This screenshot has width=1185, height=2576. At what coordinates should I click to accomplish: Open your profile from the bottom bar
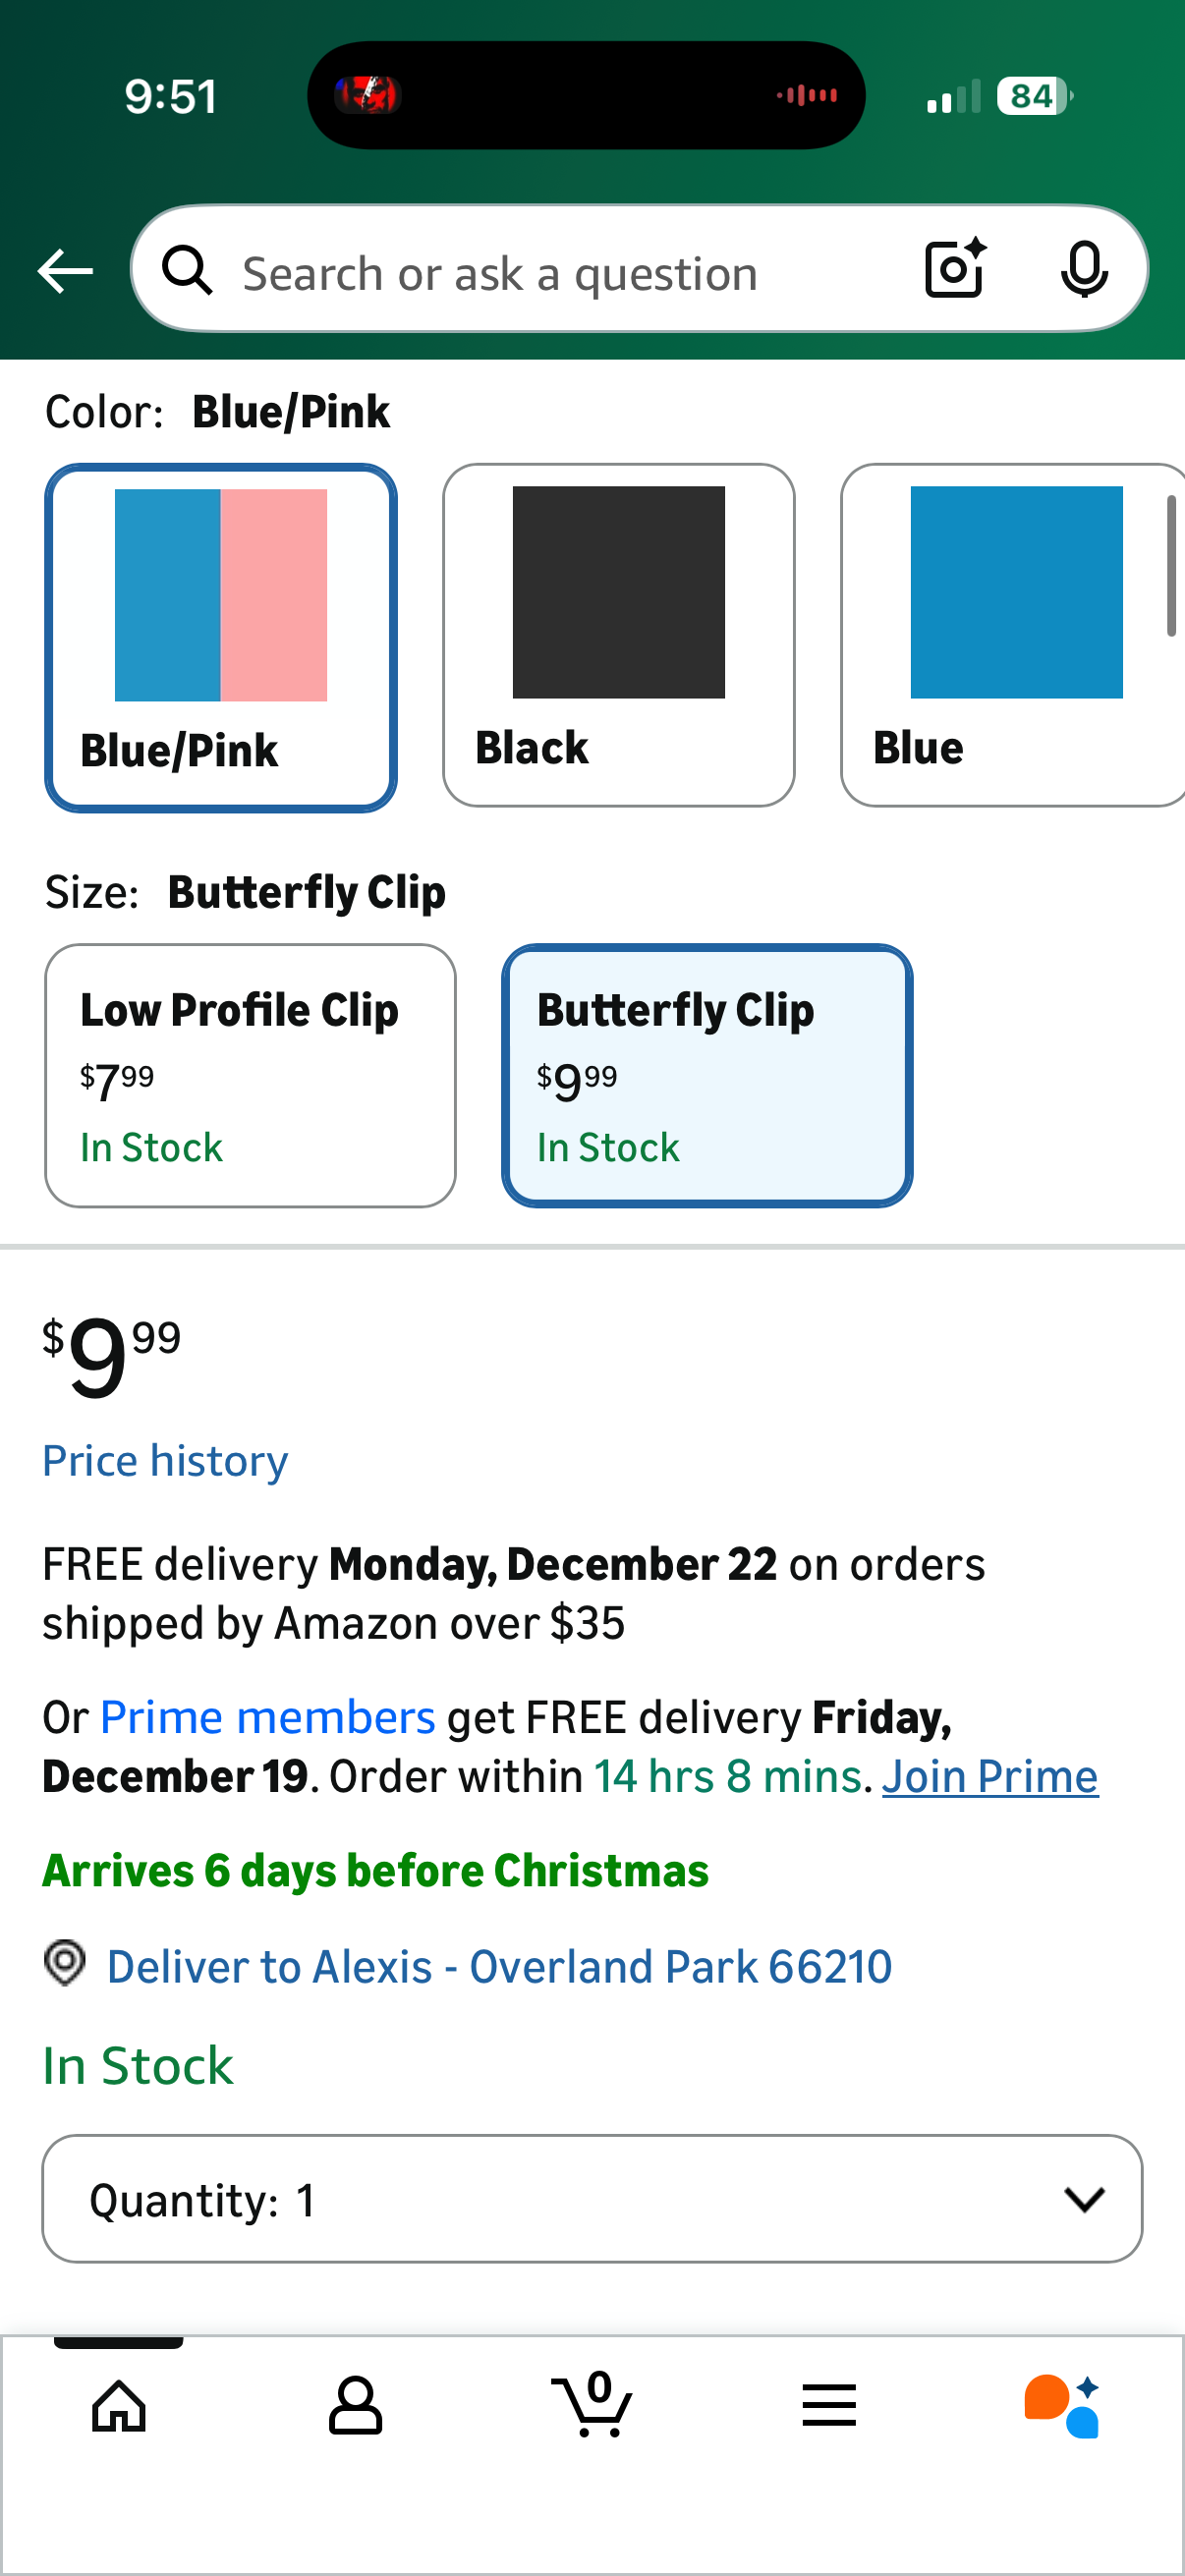[355, 2404]
